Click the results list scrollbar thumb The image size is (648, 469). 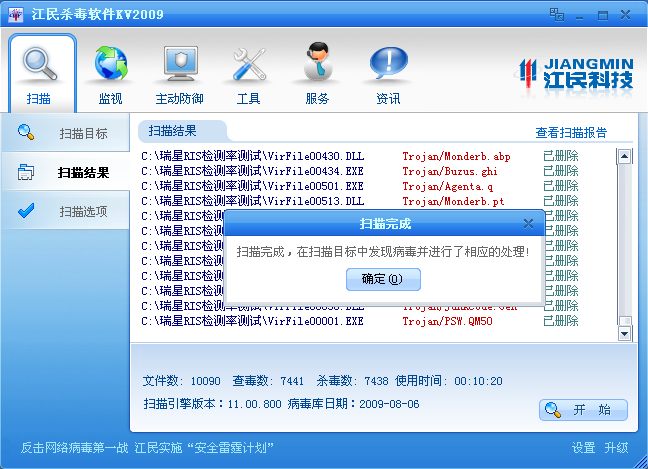click(x=626, y=321)
